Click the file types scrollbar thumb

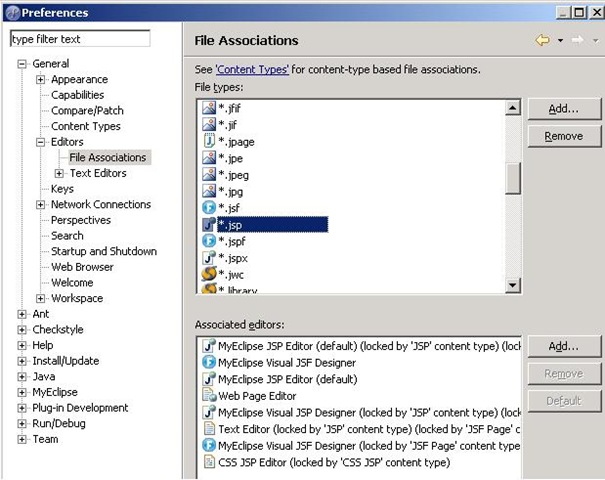click(513, 178)
